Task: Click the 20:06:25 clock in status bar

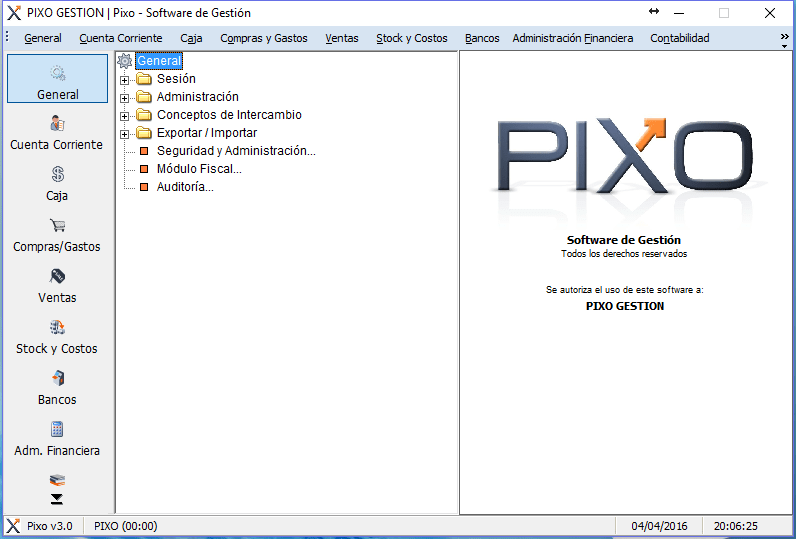Action: click(x=736, y=526)
